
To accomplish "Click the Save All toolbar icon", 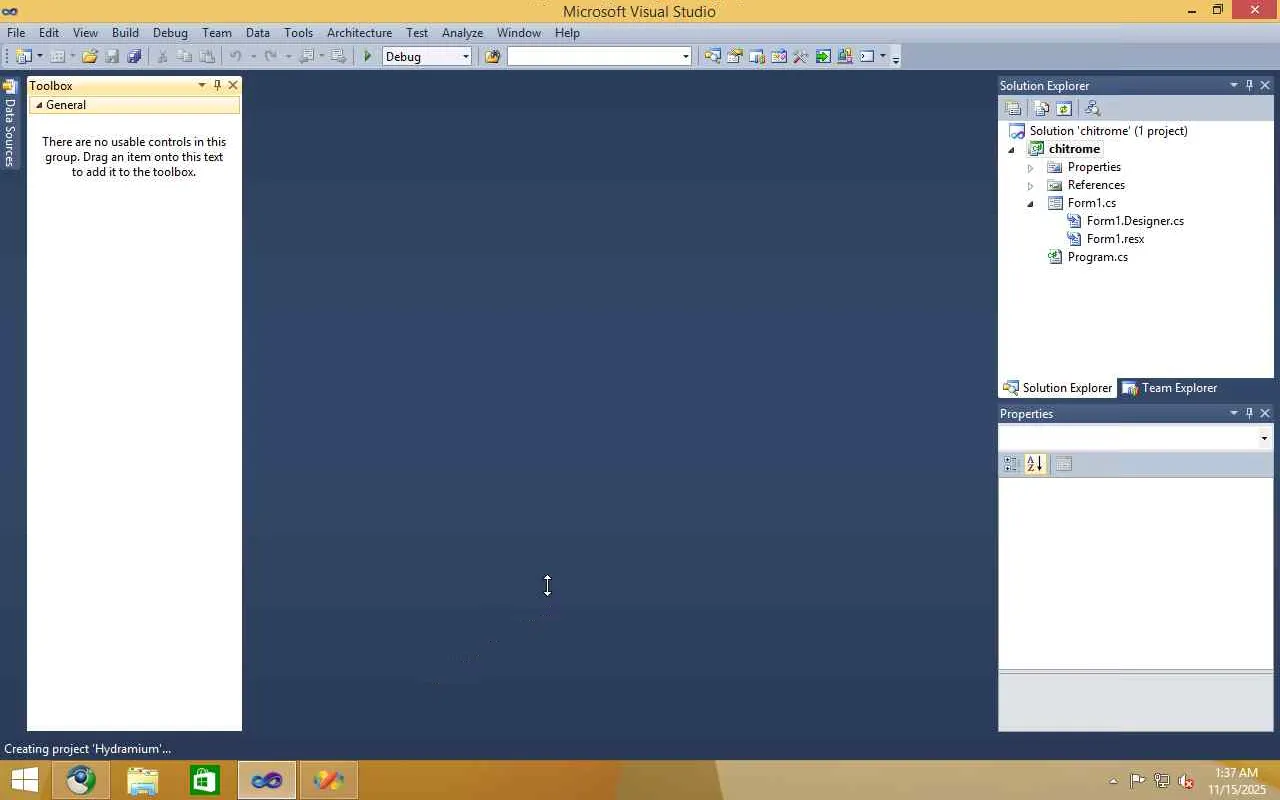I will point(134,57).
